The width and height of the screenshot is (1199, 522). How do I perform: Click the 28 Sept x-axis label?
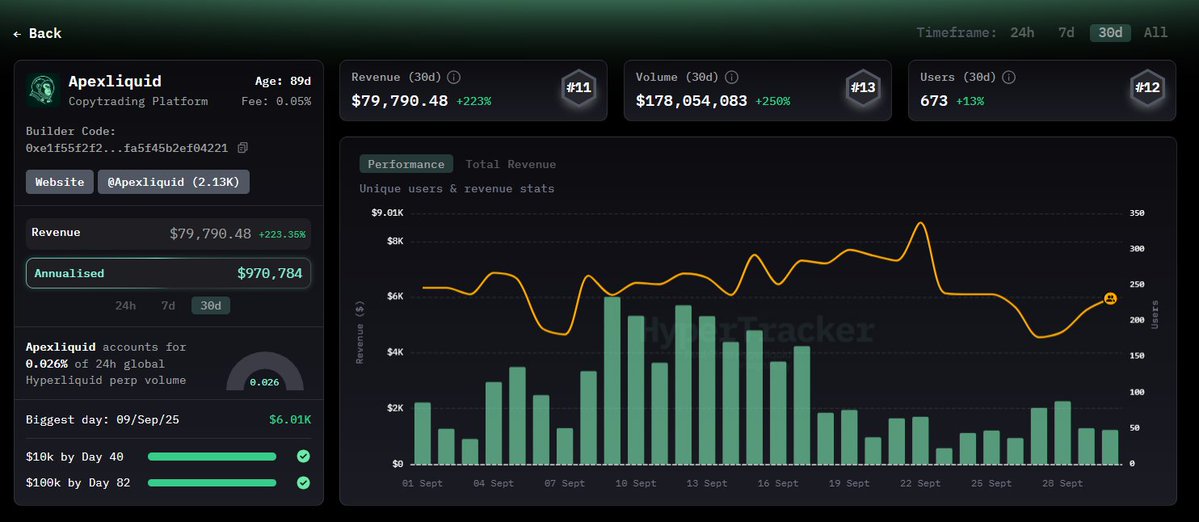(x=1061, y=483)
